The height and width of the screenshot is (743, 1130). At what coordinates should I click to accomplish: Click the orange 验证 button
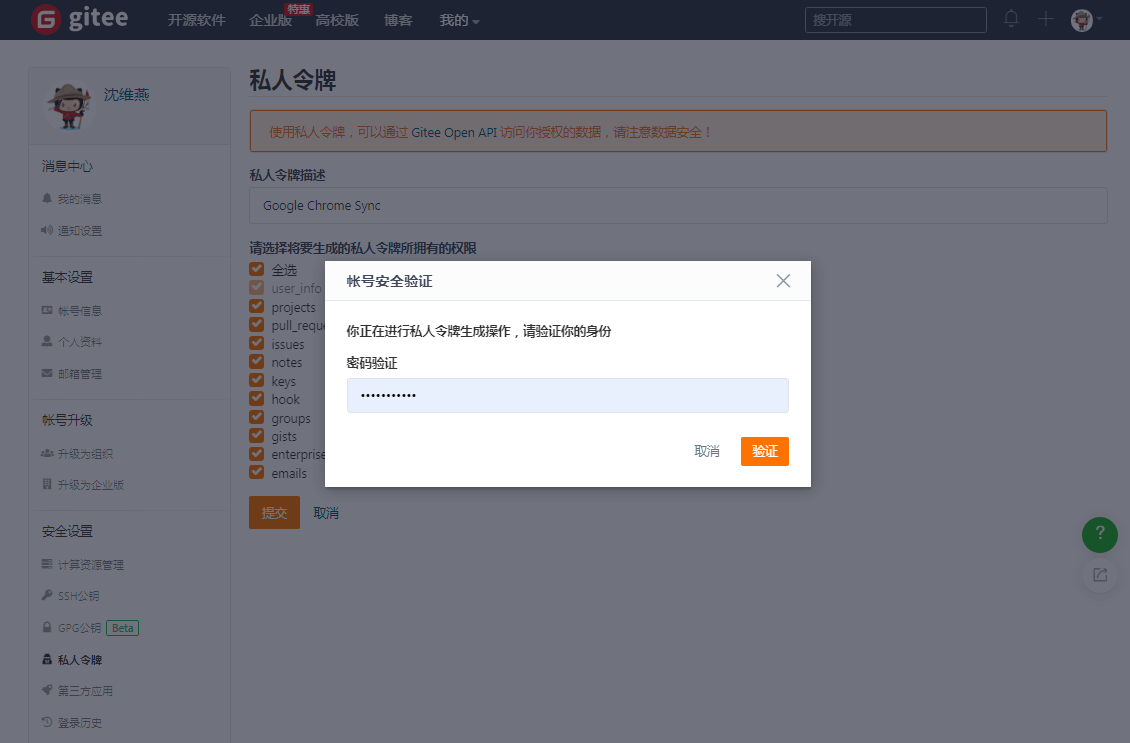point(765,451)
